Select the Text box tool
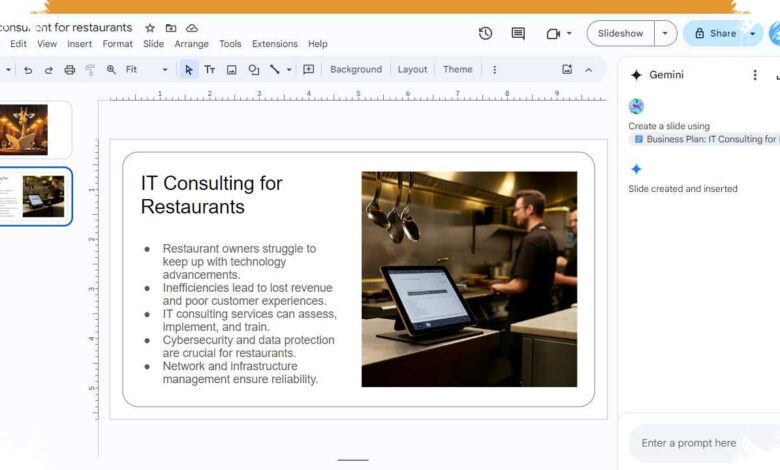The width and height of the screenshot is (780, 470). click(209, 70)
